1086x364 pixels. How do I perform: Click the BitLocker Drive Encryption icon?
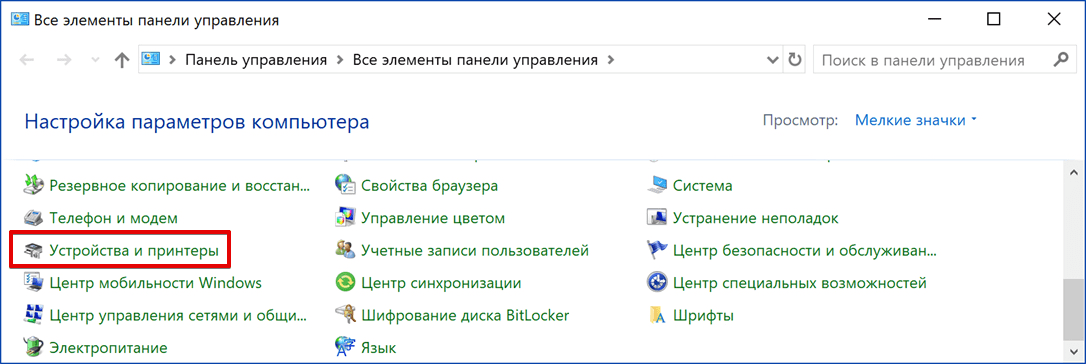click(345, 315)
